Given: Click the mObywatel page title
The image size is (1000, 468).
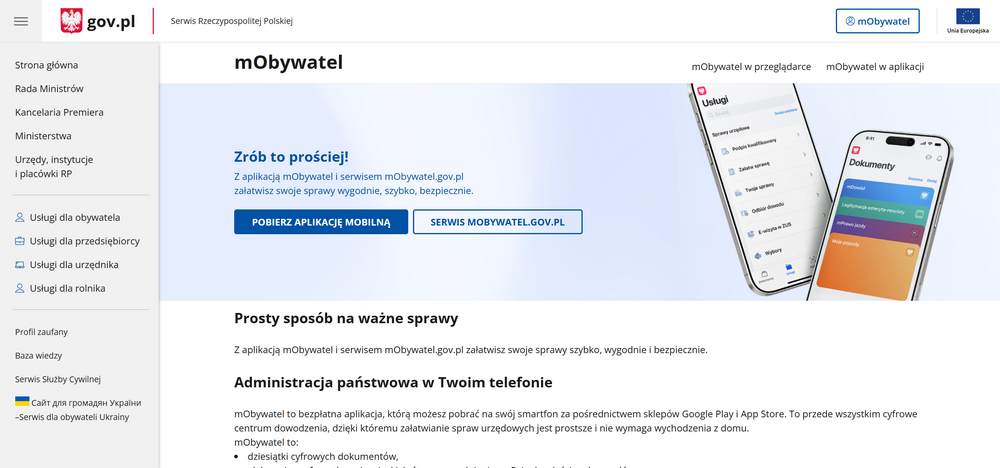Looking at the screenshot, I should (x=288, y=62).
